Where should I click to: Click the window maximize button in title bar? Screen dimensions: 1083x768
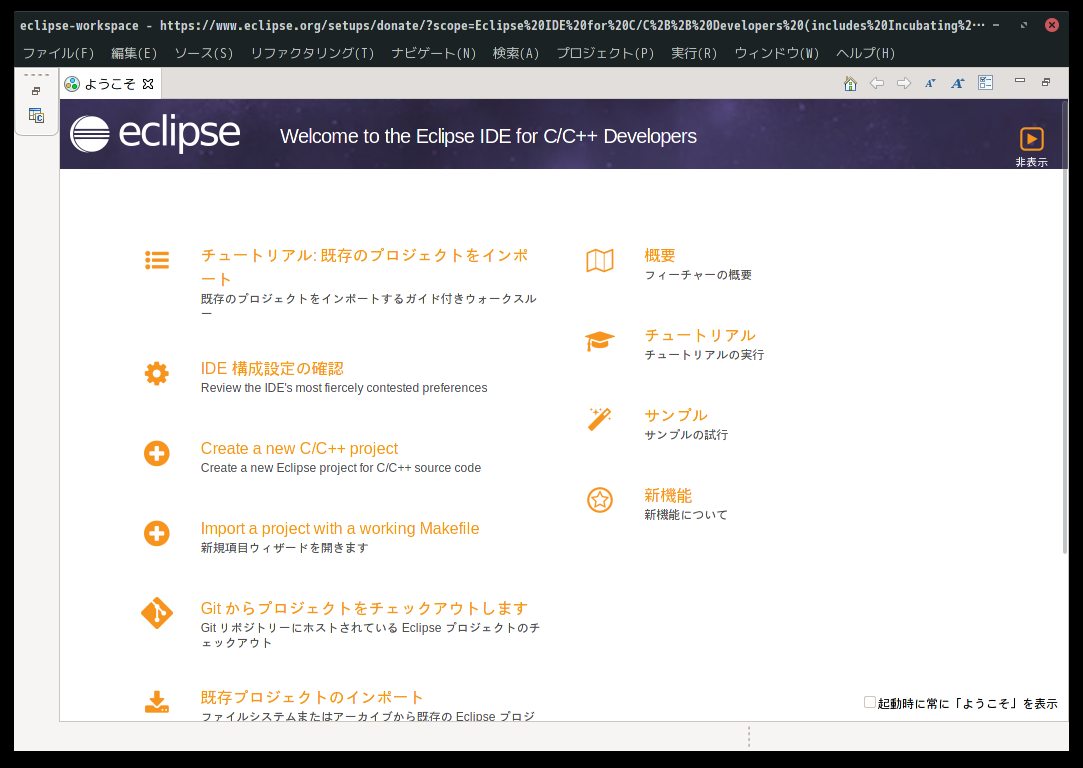pos(1024,26)
